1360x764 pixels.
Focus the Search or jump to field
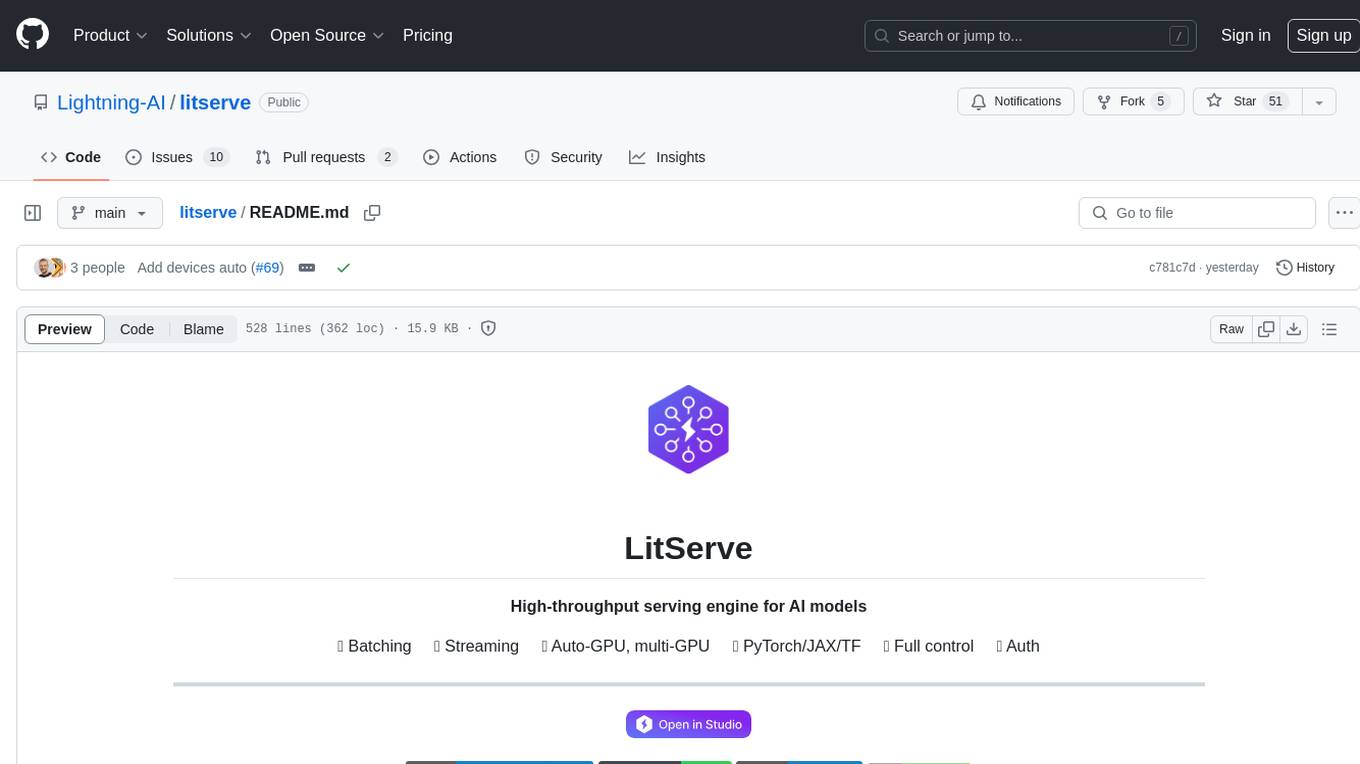pos(1030,36)
